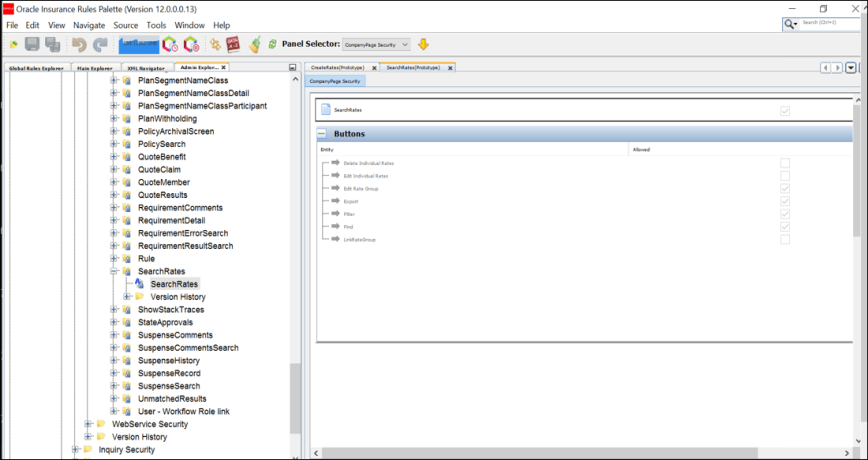Click the yellow crossed-arrows toolbar icon
868x460 pixels.
(215, 44)
